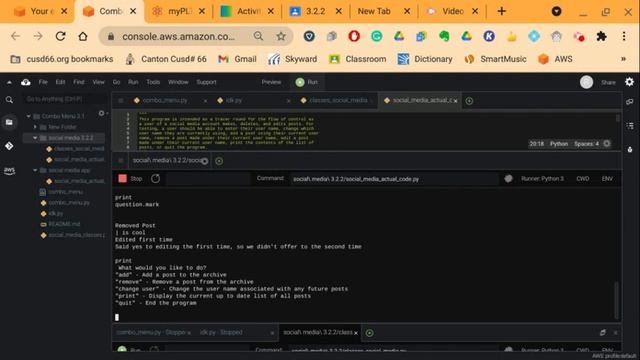This screenshot has width=640, height=360.
Task: Open the AWS toolkit sidebar icon
Action: 9,171
